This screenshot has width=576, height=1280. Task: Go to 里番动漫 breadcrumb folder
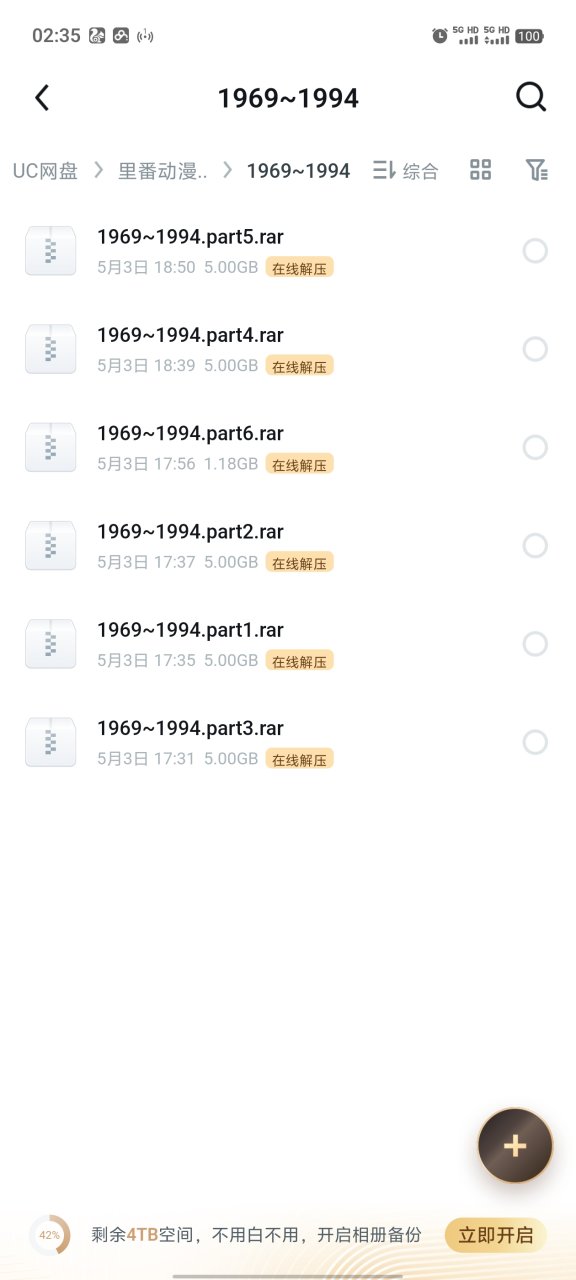click(x=163, y=171)
